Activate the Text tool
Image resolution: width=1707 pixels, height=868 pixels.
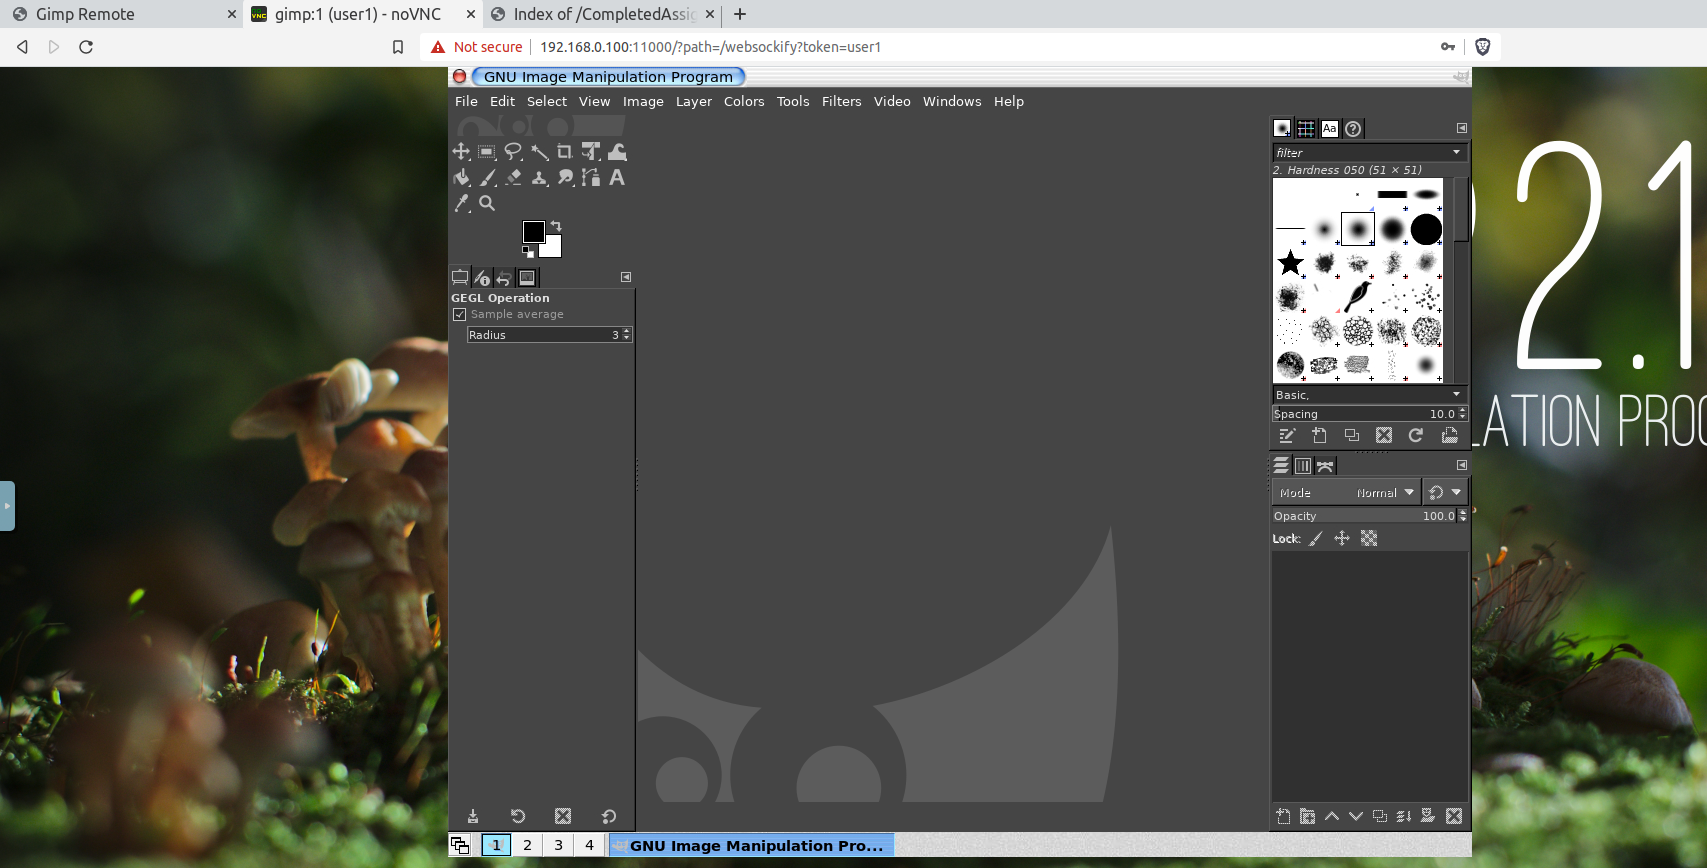pyautogui.click(x=617, y=177)
